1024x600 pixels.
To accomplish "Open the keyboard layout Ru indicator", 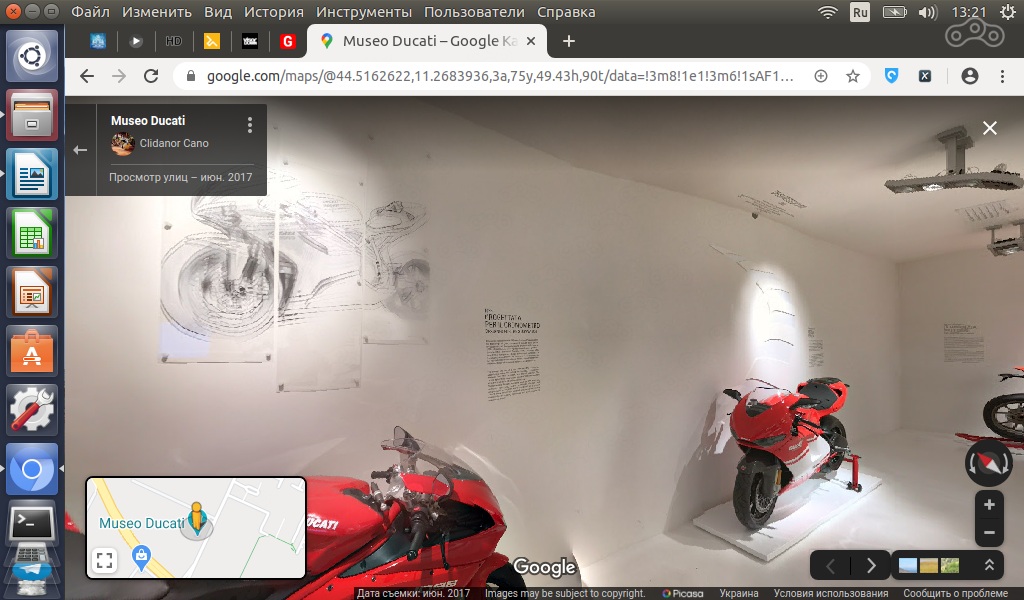I will 860,12.
